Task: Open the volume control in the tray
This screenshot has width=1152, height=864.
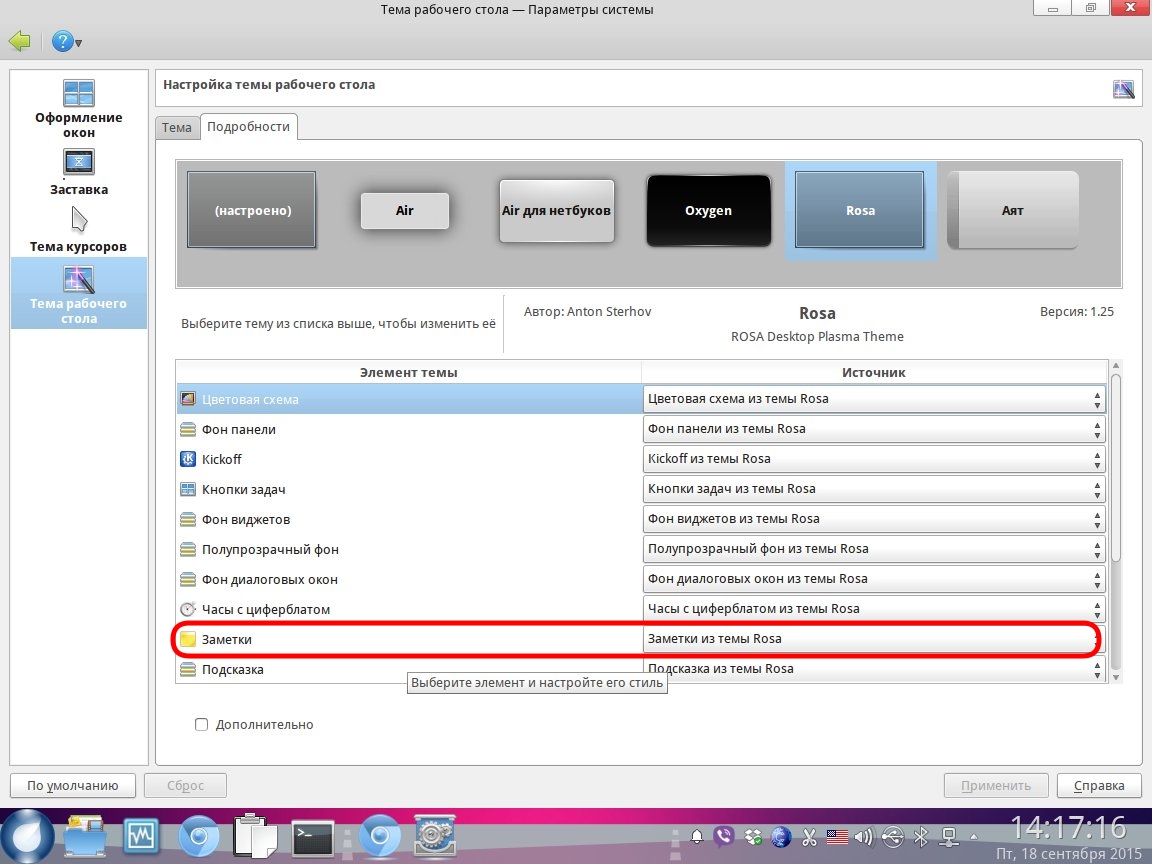Action: (x=864, y=837)
